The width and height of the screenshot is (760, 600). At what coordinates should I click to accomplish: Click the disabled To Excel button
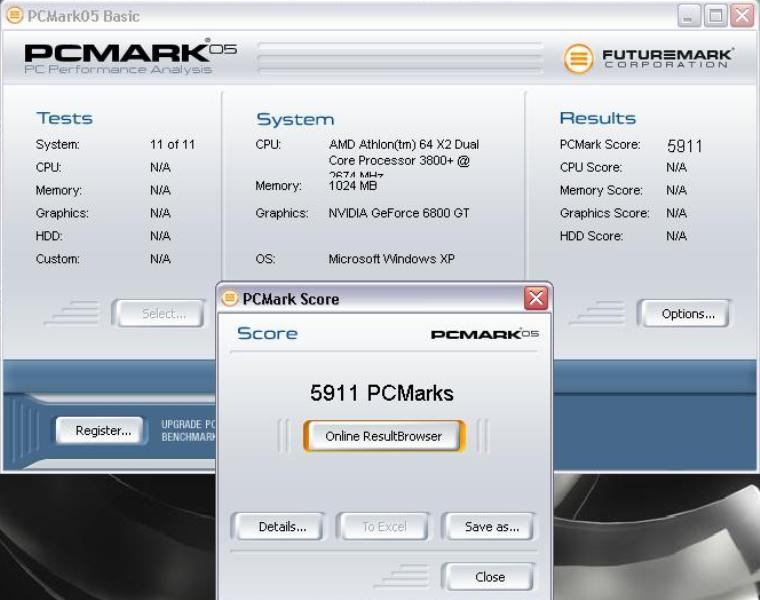pos(384,527)
